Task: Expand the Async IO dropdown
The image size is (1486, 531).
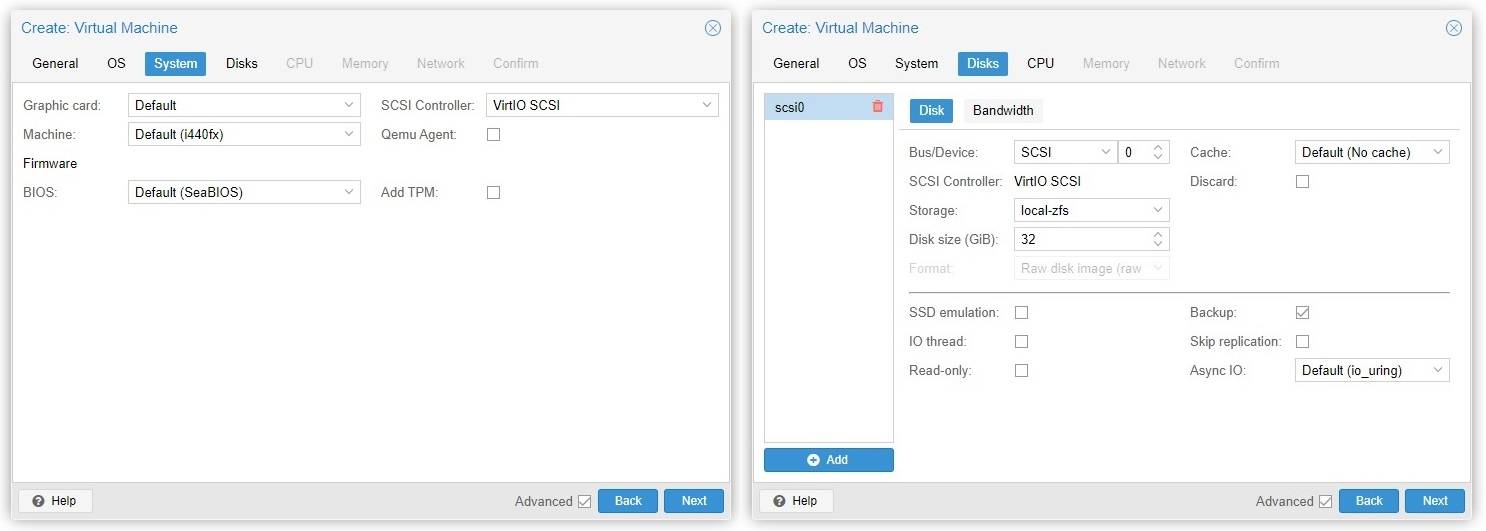Action: point(1371,371)
